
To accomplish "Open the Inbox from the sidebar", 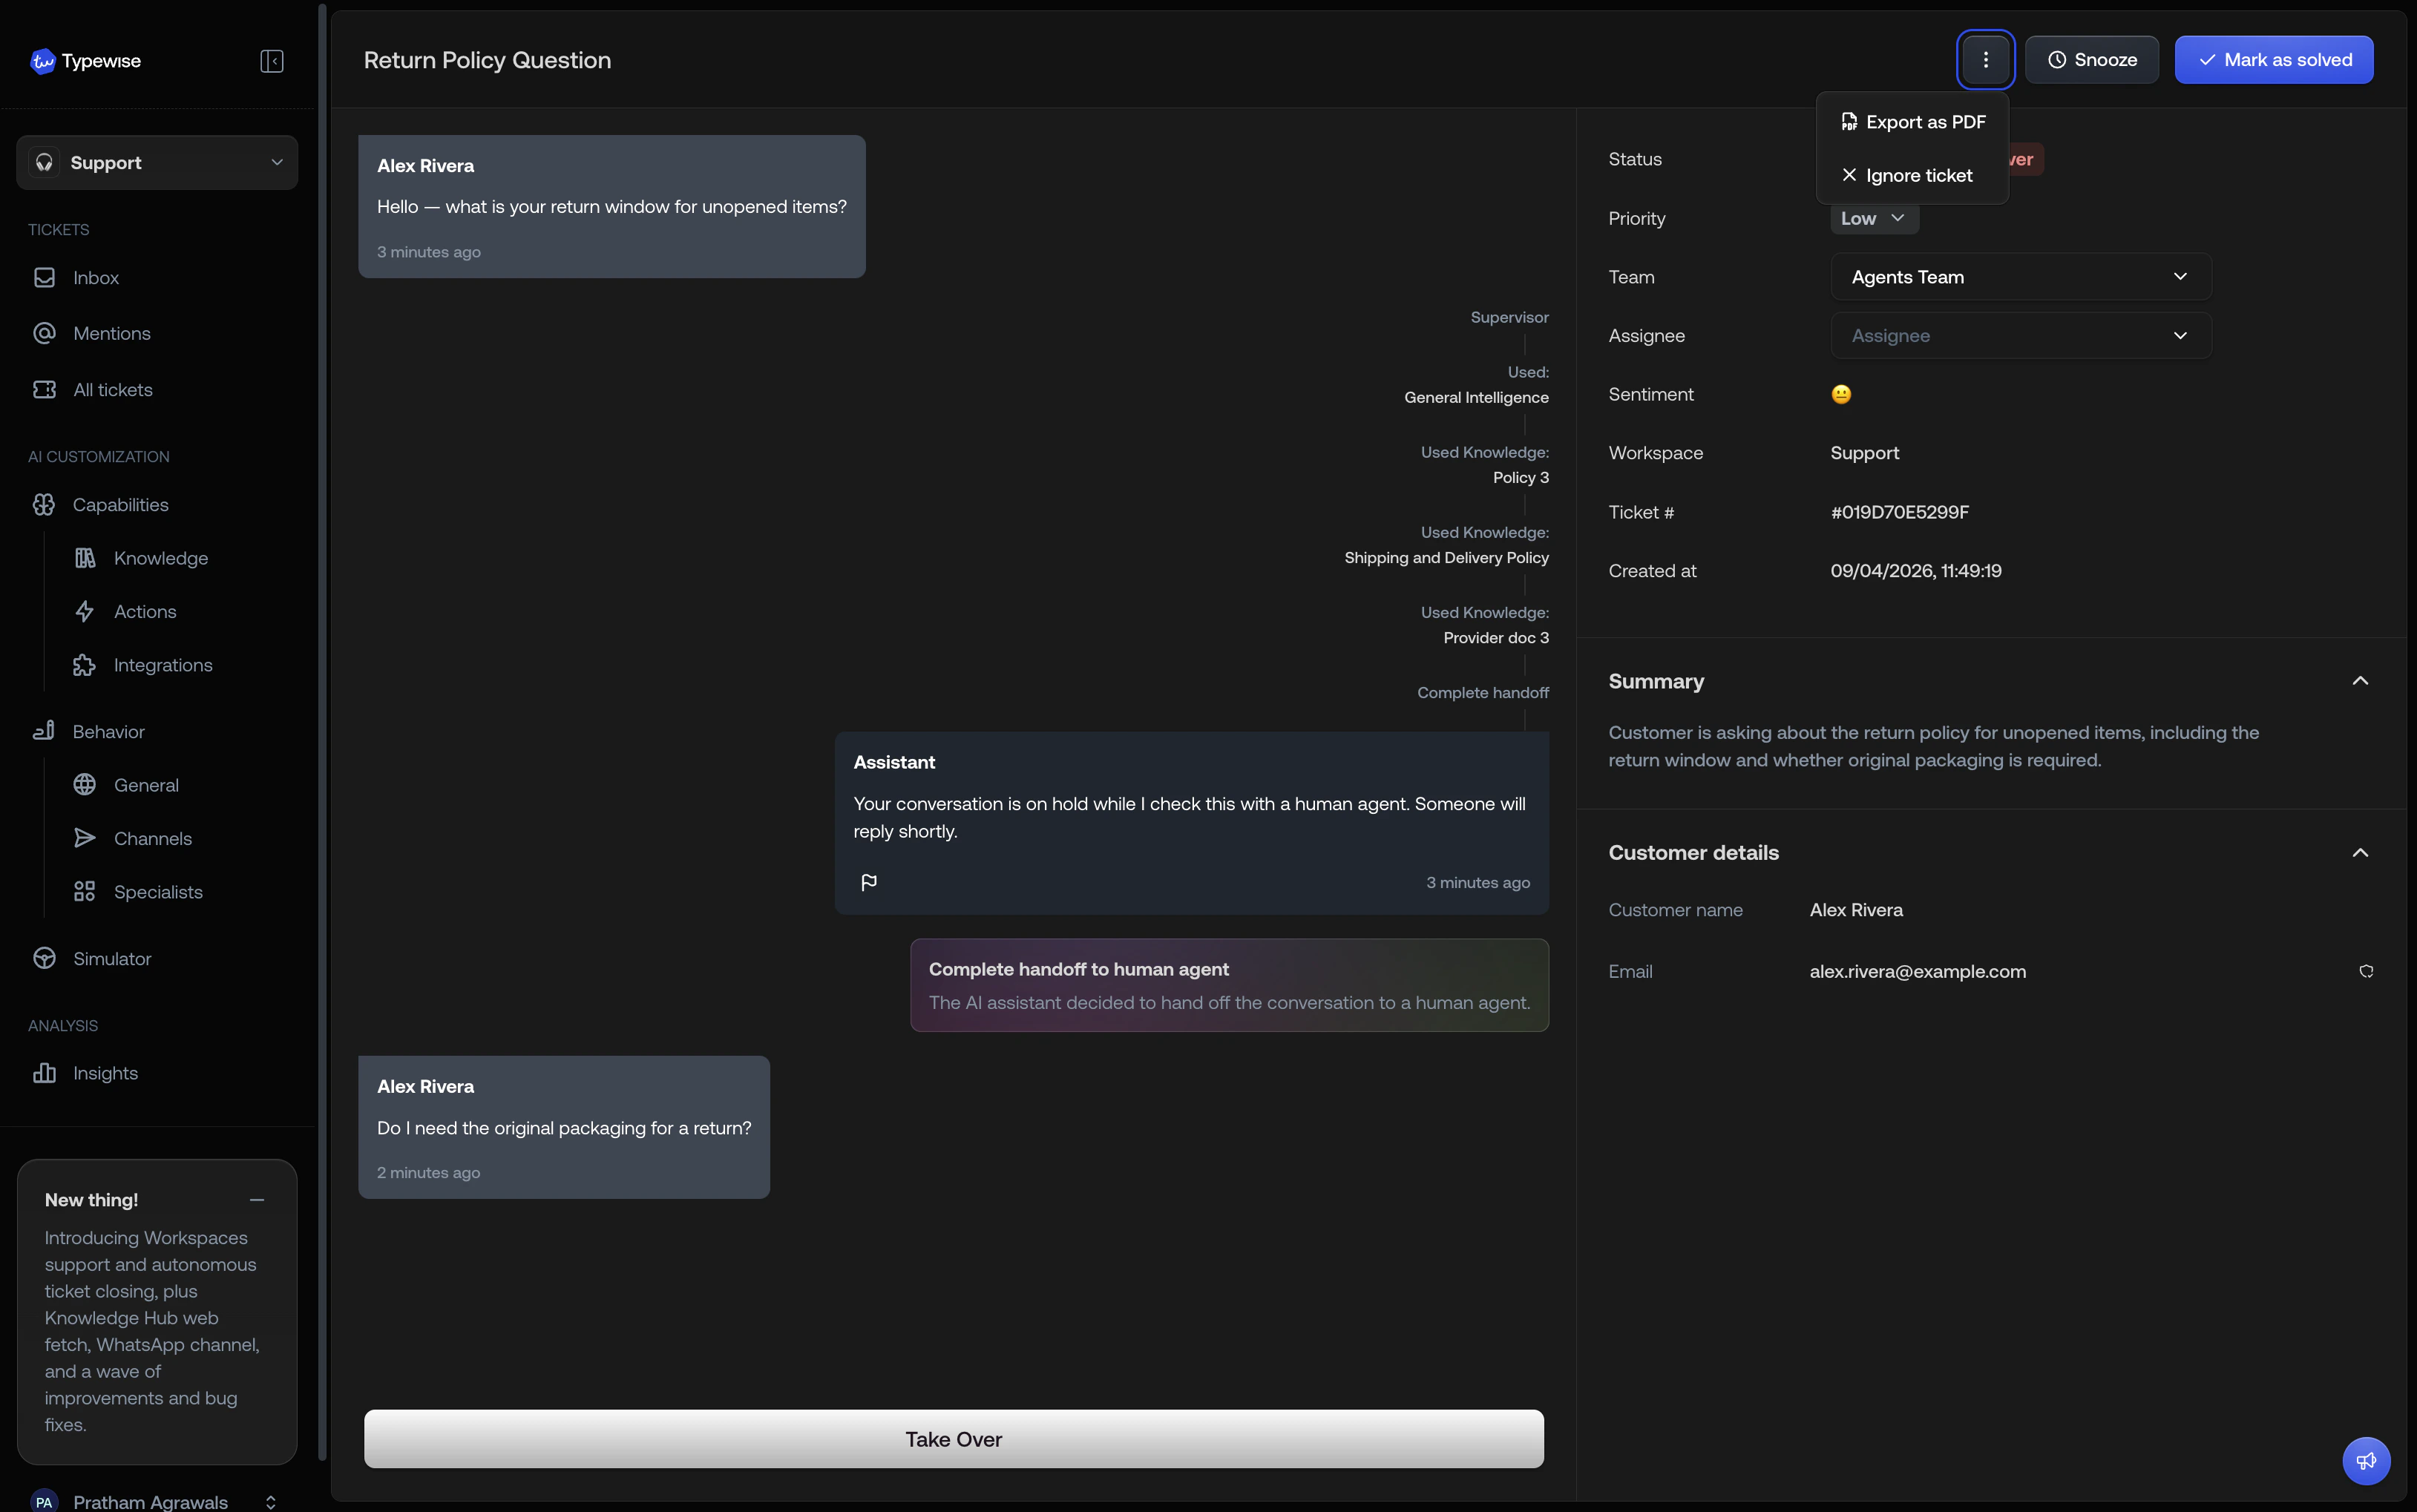I will click(96, 277).
